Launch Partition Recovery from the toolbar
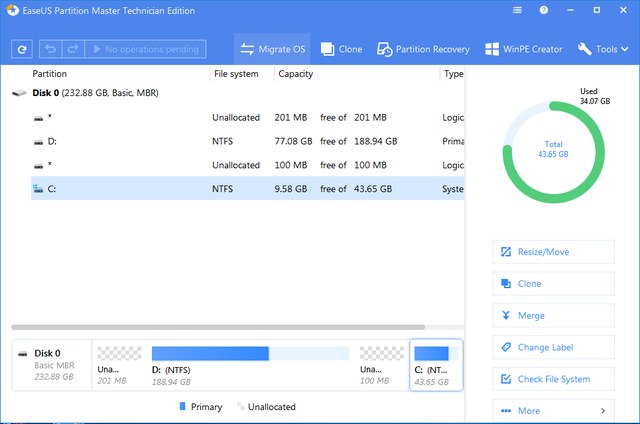This screenshot has height=424, width=640. pyautogui.click(x=423, y=48)
